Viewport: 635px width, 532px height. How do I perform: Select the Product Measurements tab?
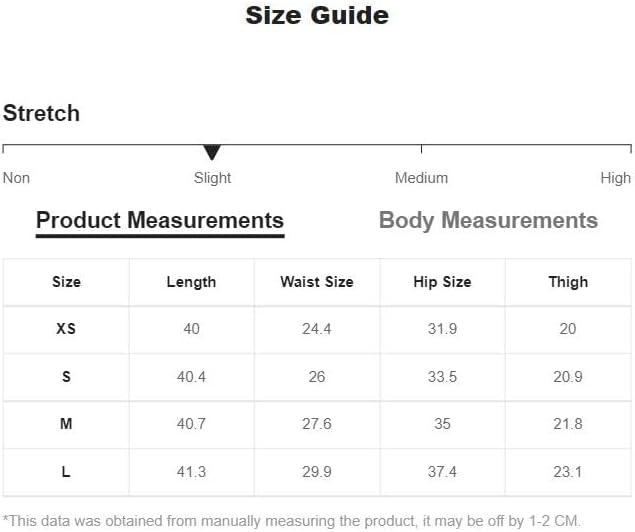160,221
